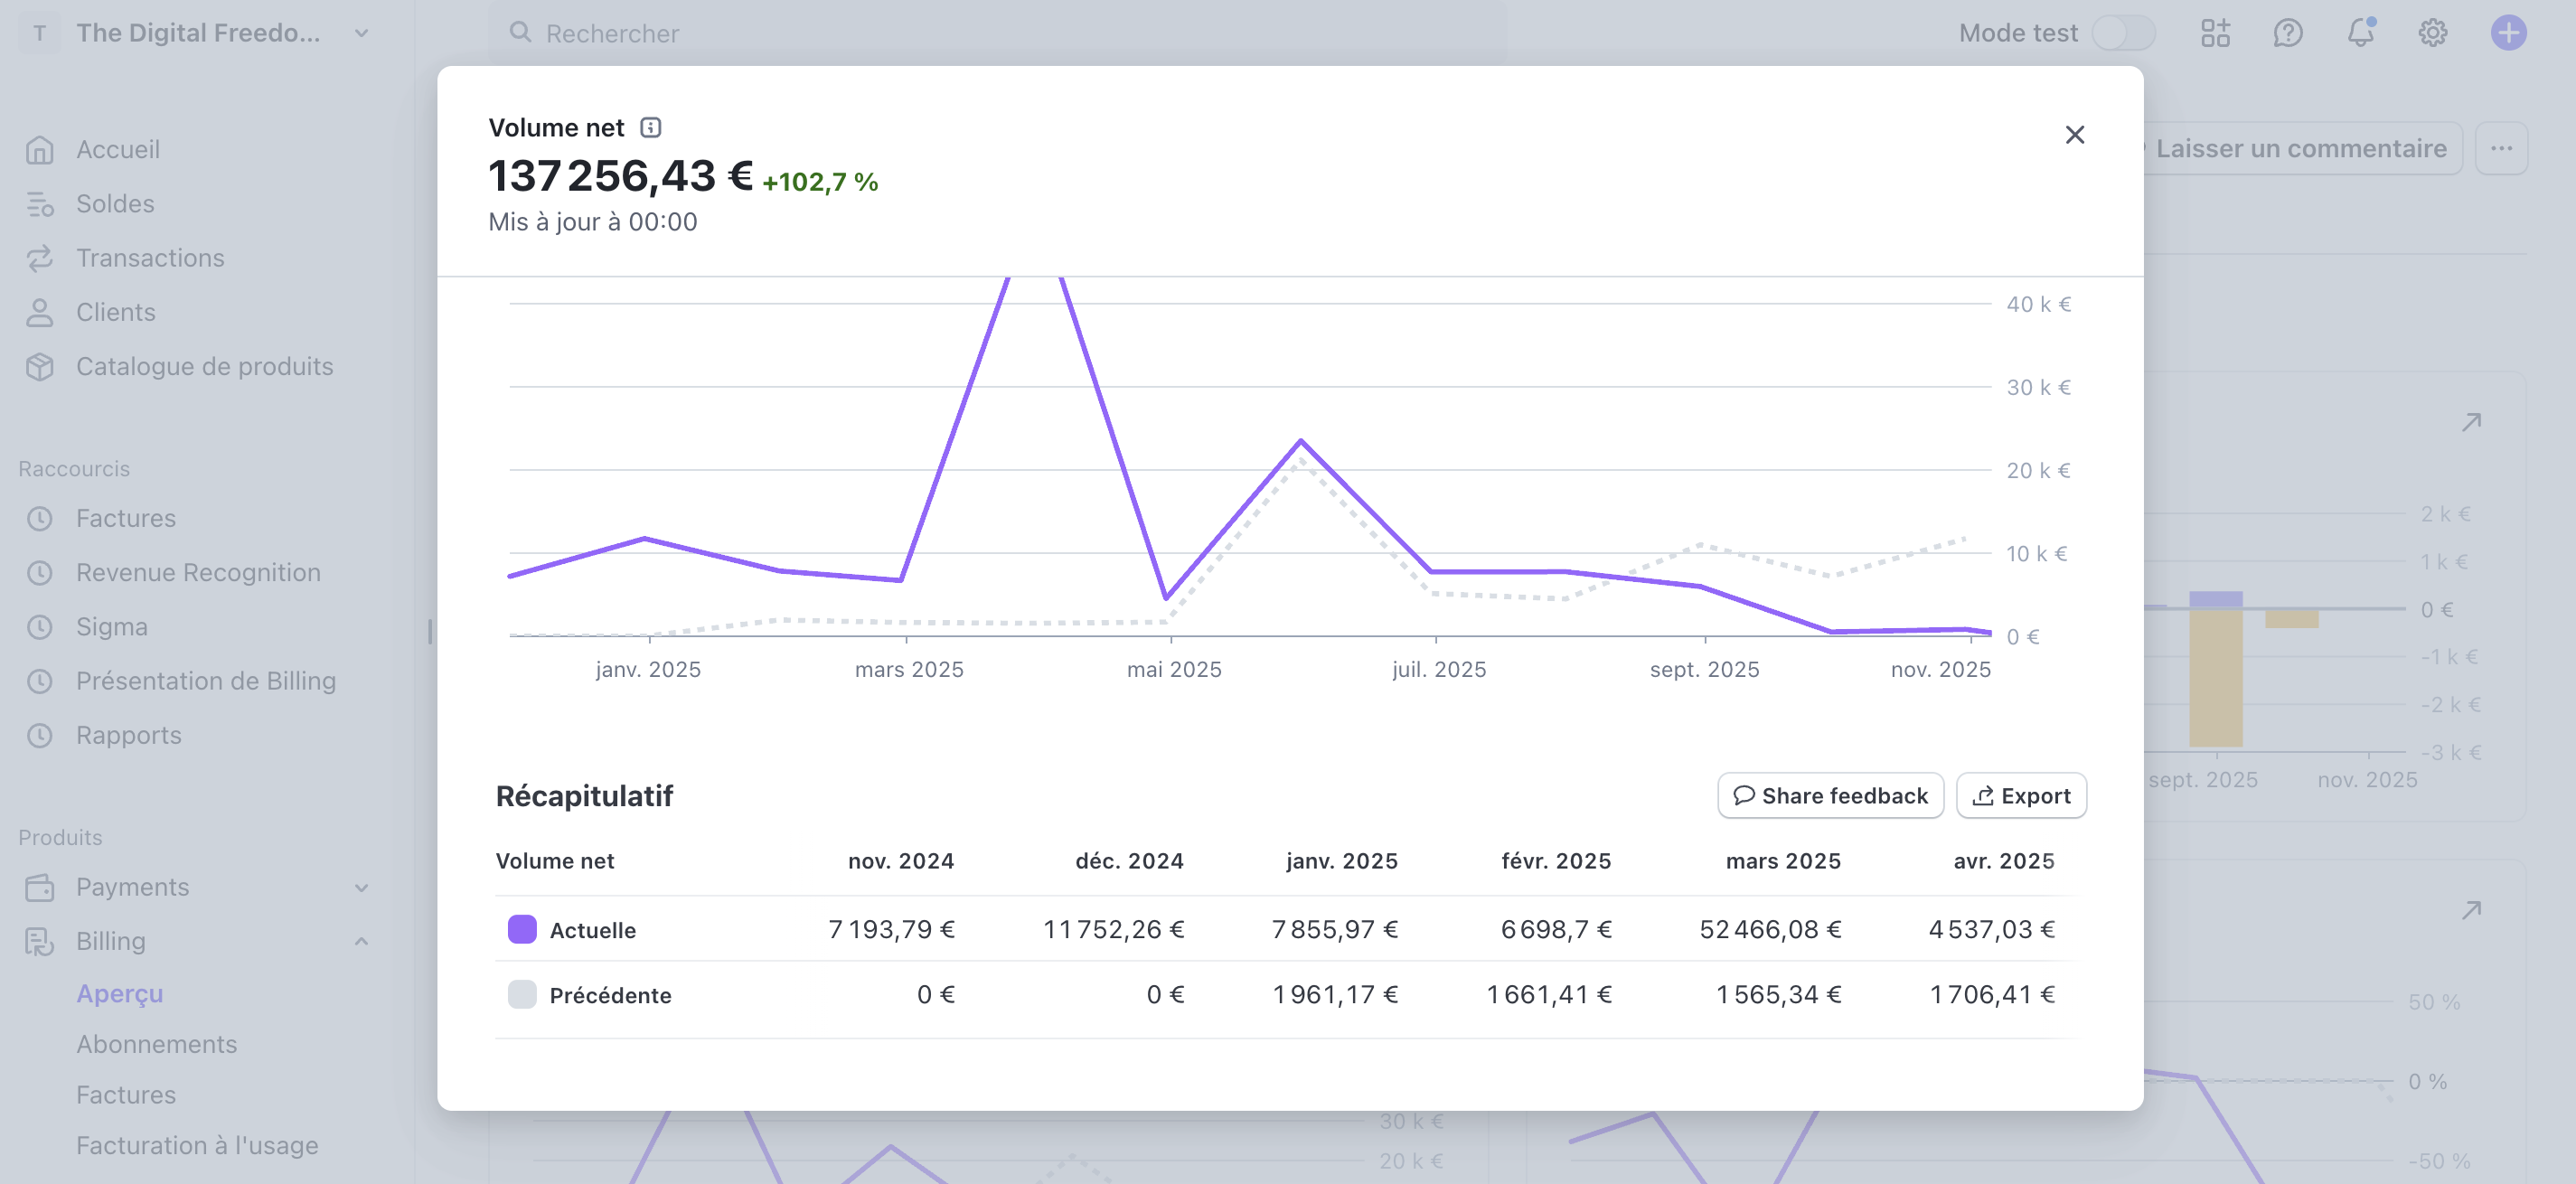The height and width of the screenshot is (1184, 2576).
Task: Click the Précédente series legend swatch
Action: 522,994
